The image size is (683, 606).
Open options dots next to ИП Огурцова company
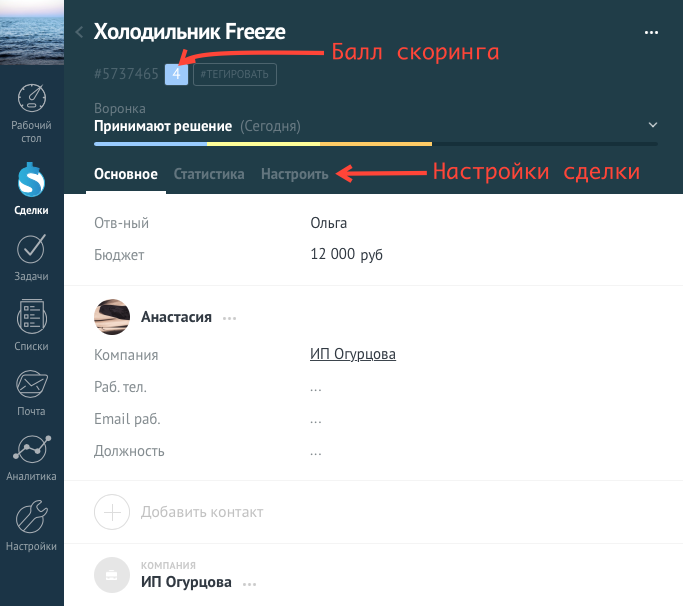249,584
